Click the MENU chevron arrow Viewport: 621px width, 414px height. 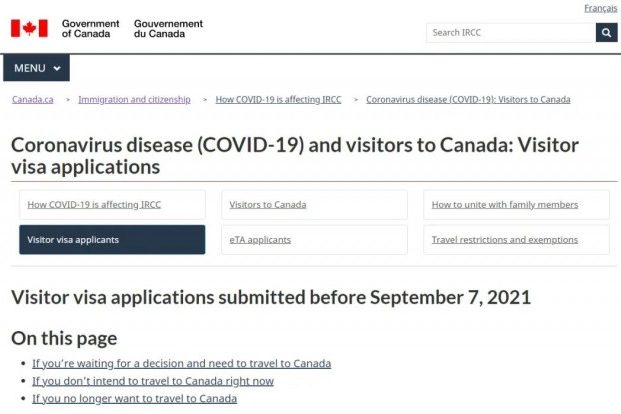click(57, 68)
